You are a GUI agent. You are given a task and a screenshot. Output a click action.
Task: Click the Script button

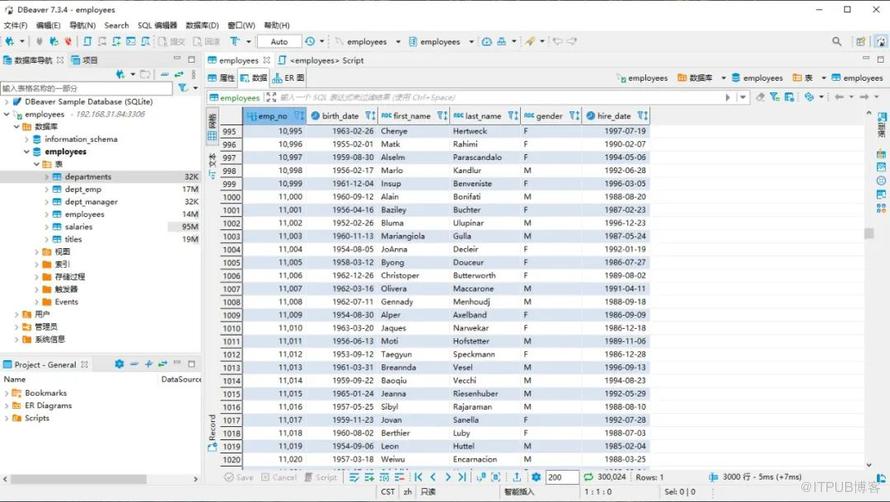(x=321, y=477)
